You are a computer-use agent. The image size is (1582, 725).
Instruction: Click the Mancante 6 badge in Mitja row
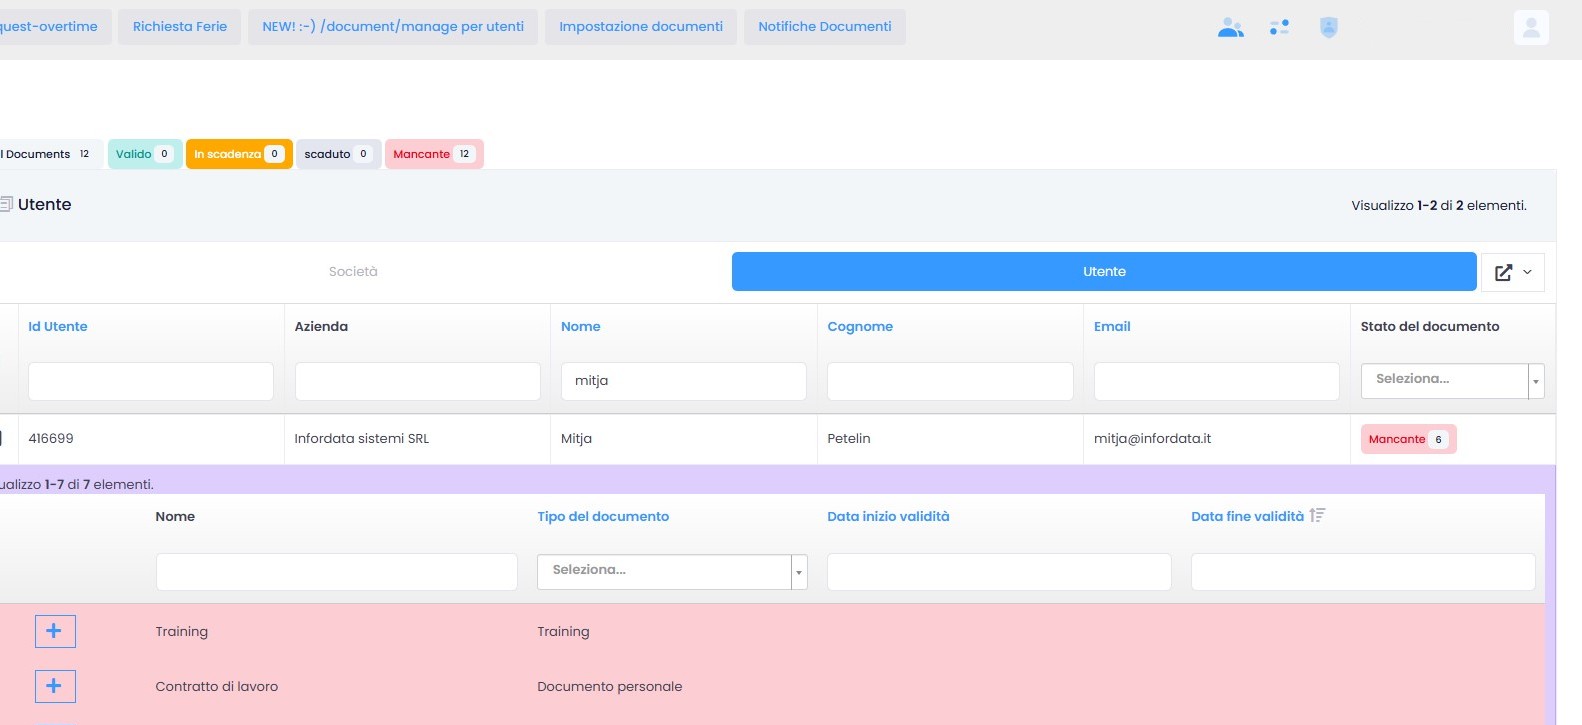pyautogui.click(x=1408, y=439)
